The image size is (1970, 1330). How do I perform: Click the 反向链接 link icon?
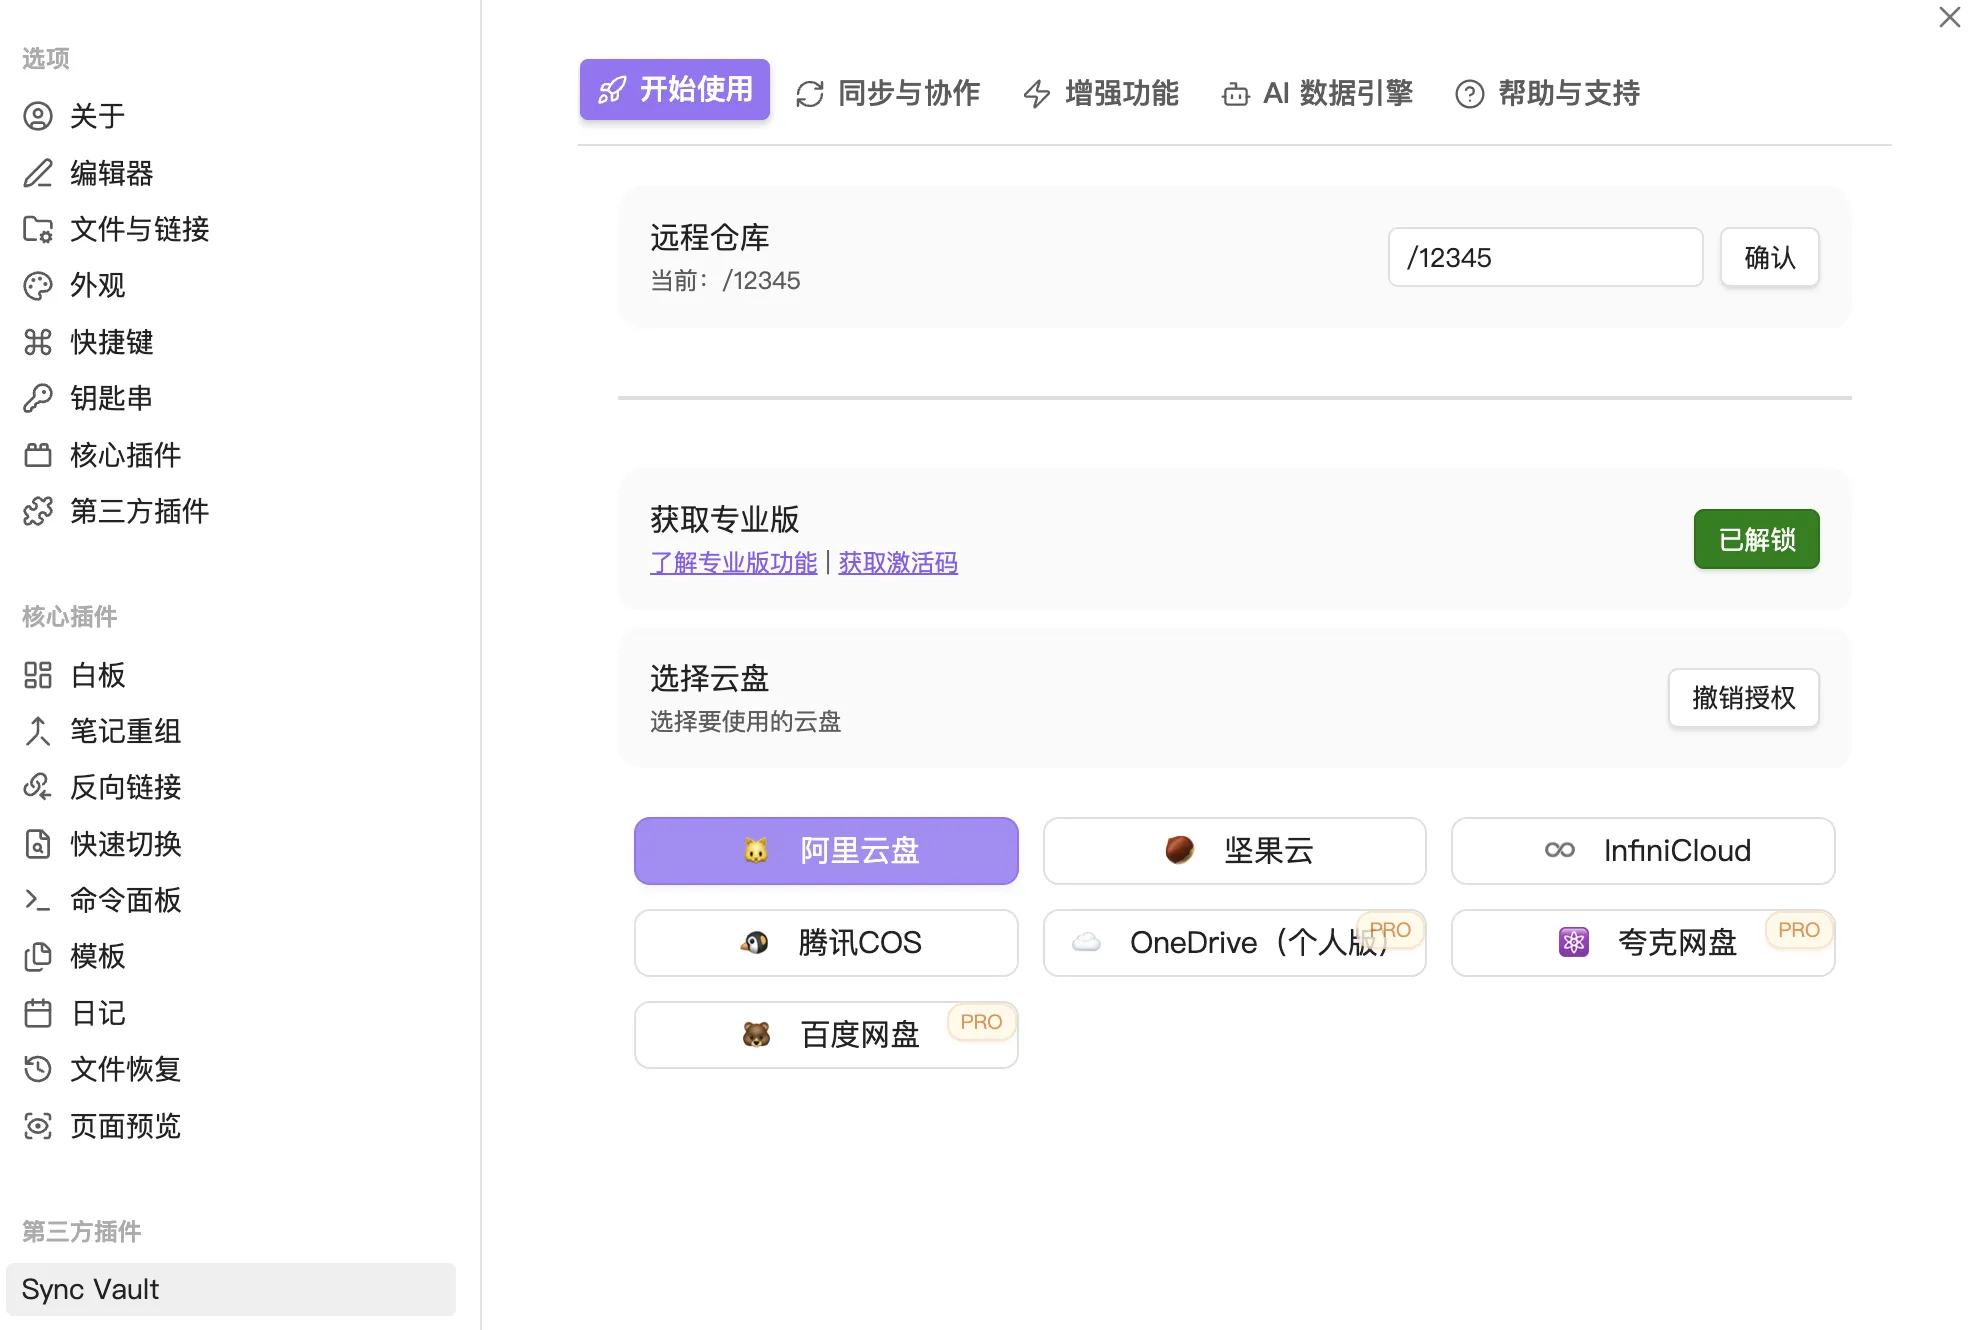[38, 787]
